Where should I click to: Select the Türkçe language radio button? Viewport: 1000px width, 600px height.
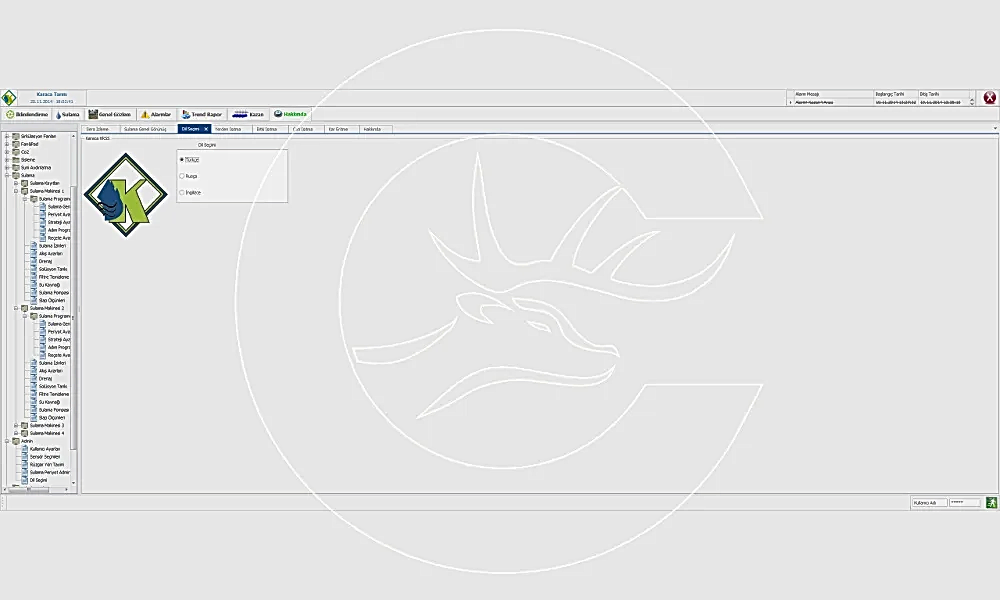tap(181, 159)
